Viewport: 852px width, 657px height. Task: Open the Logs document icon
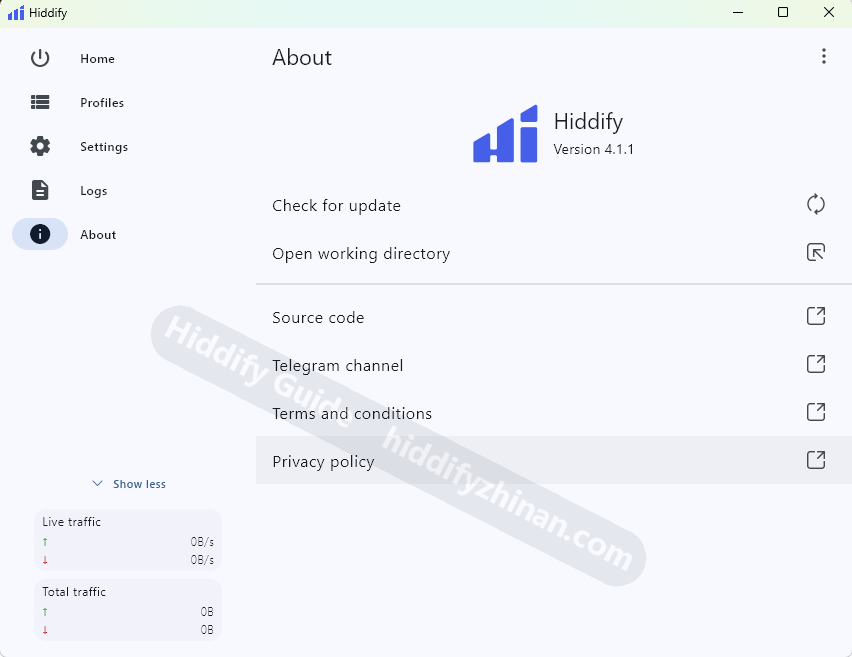pos(40,190)
